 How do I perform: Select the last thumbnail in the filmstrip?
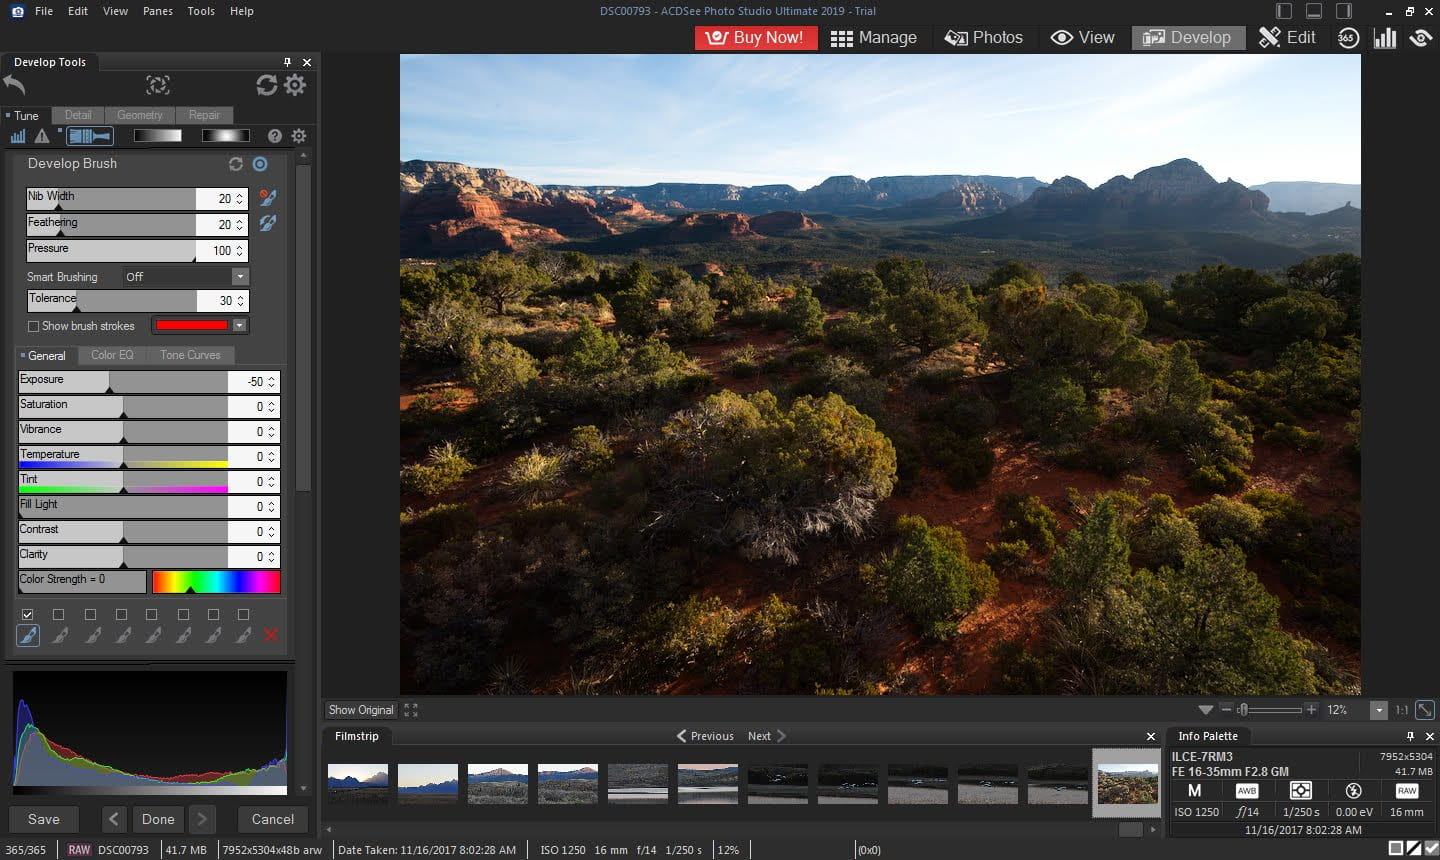point(1127,783)
